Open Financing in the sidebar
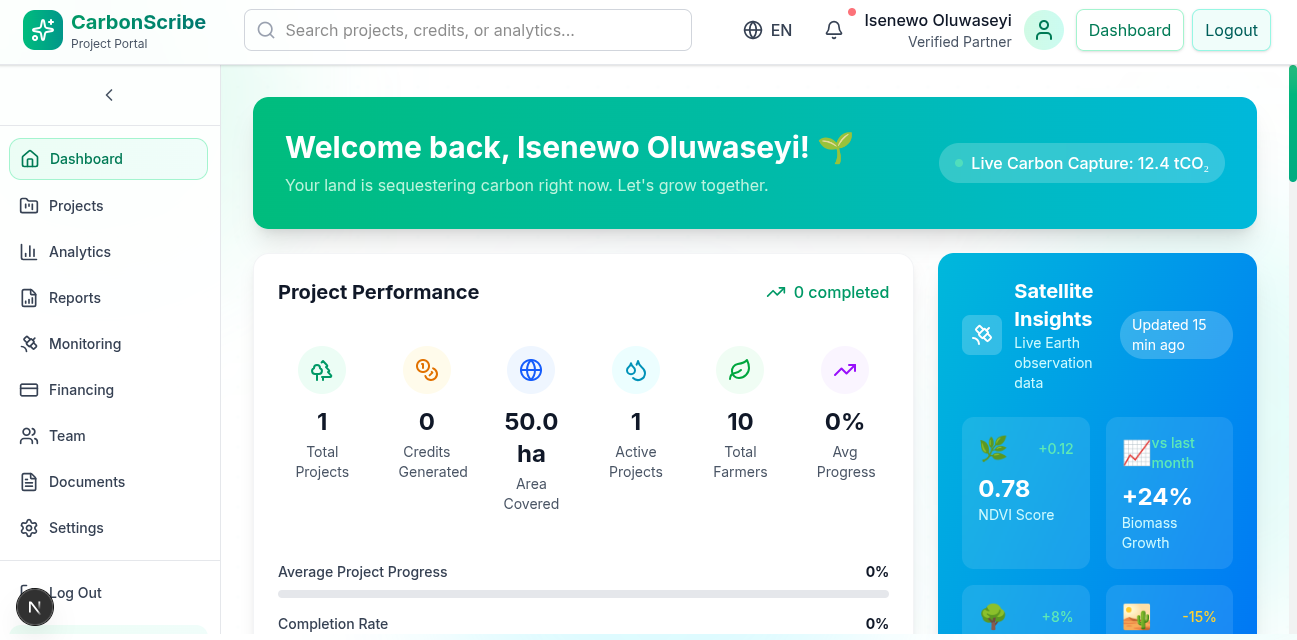The height and width of the screenshot is (640, 1297). tap(110, 390)
